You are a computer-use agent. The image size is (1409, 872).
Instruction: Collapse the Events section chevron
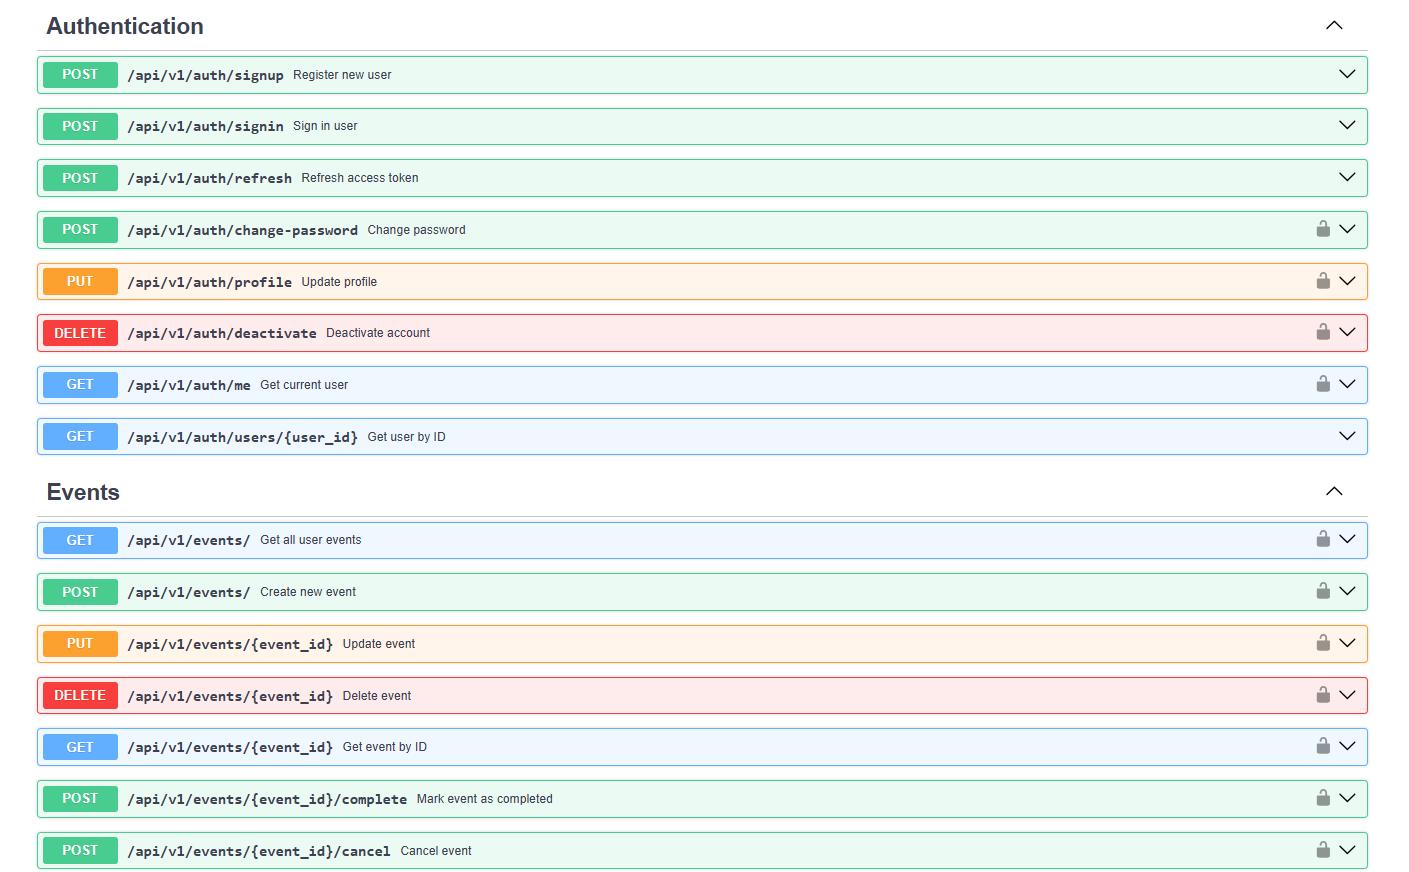coord(1333,492)
